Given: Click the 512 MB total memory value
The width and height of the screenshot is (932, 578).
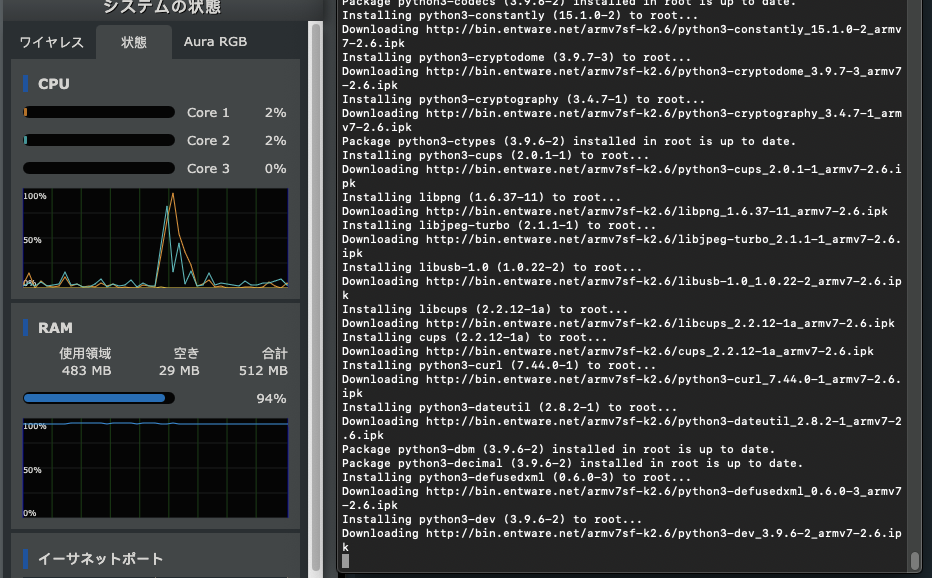Looking at the screenshot, I should pos(263,370).
